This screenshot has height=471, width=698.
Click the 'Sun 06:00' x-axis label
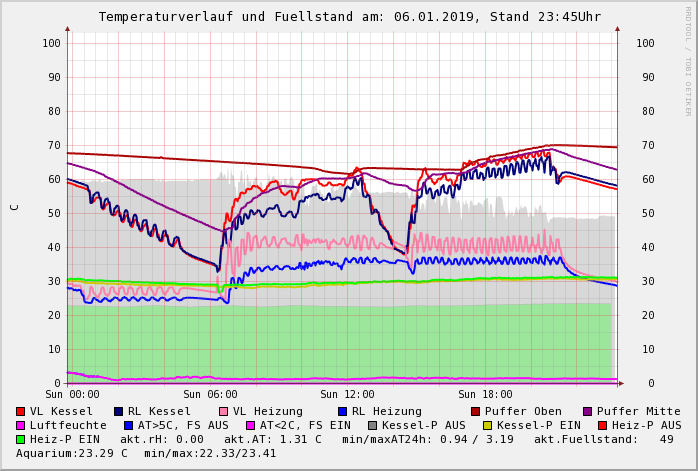(x=211, y=395)
